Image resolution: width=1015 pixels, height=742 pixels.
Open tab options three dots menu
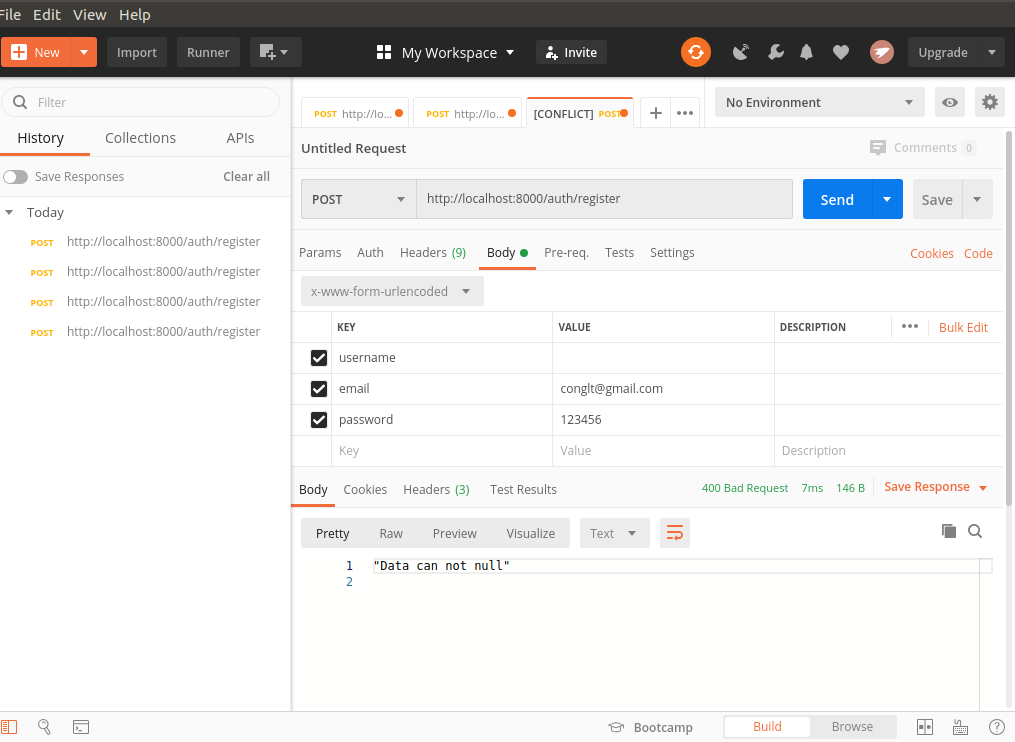coord(685,113)
